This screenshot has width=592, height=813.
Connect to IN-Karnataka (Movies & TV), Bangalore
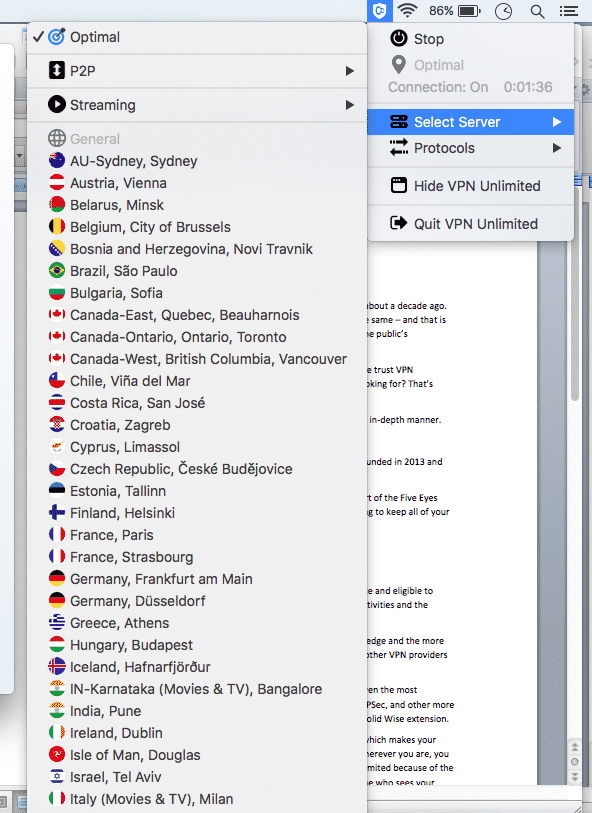pyautogui.click(x=197, y=689)
